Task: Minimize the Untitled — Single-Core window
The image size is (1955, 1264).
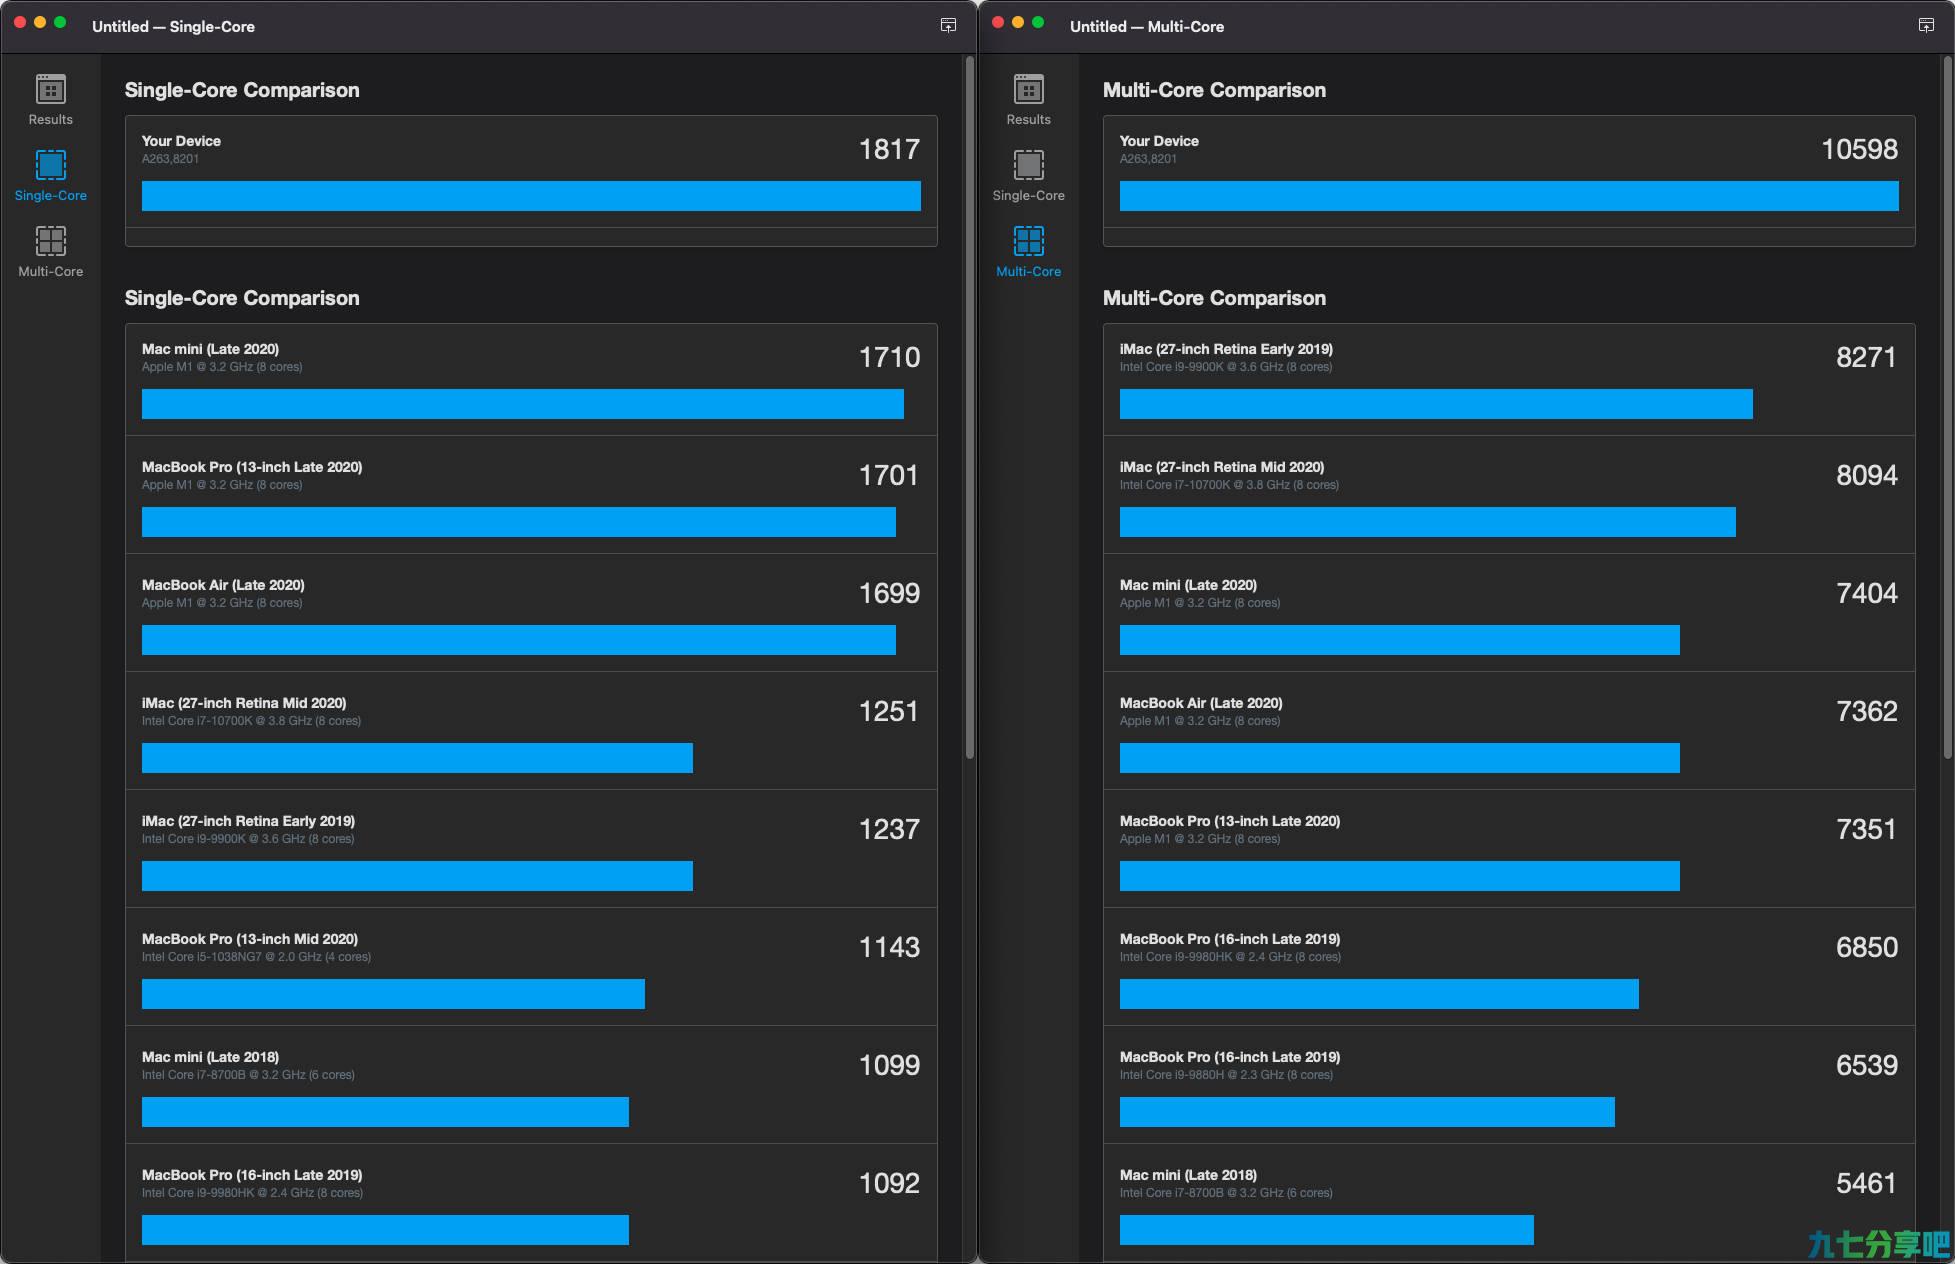Action: pyautogui.click(x=40, y=22)
